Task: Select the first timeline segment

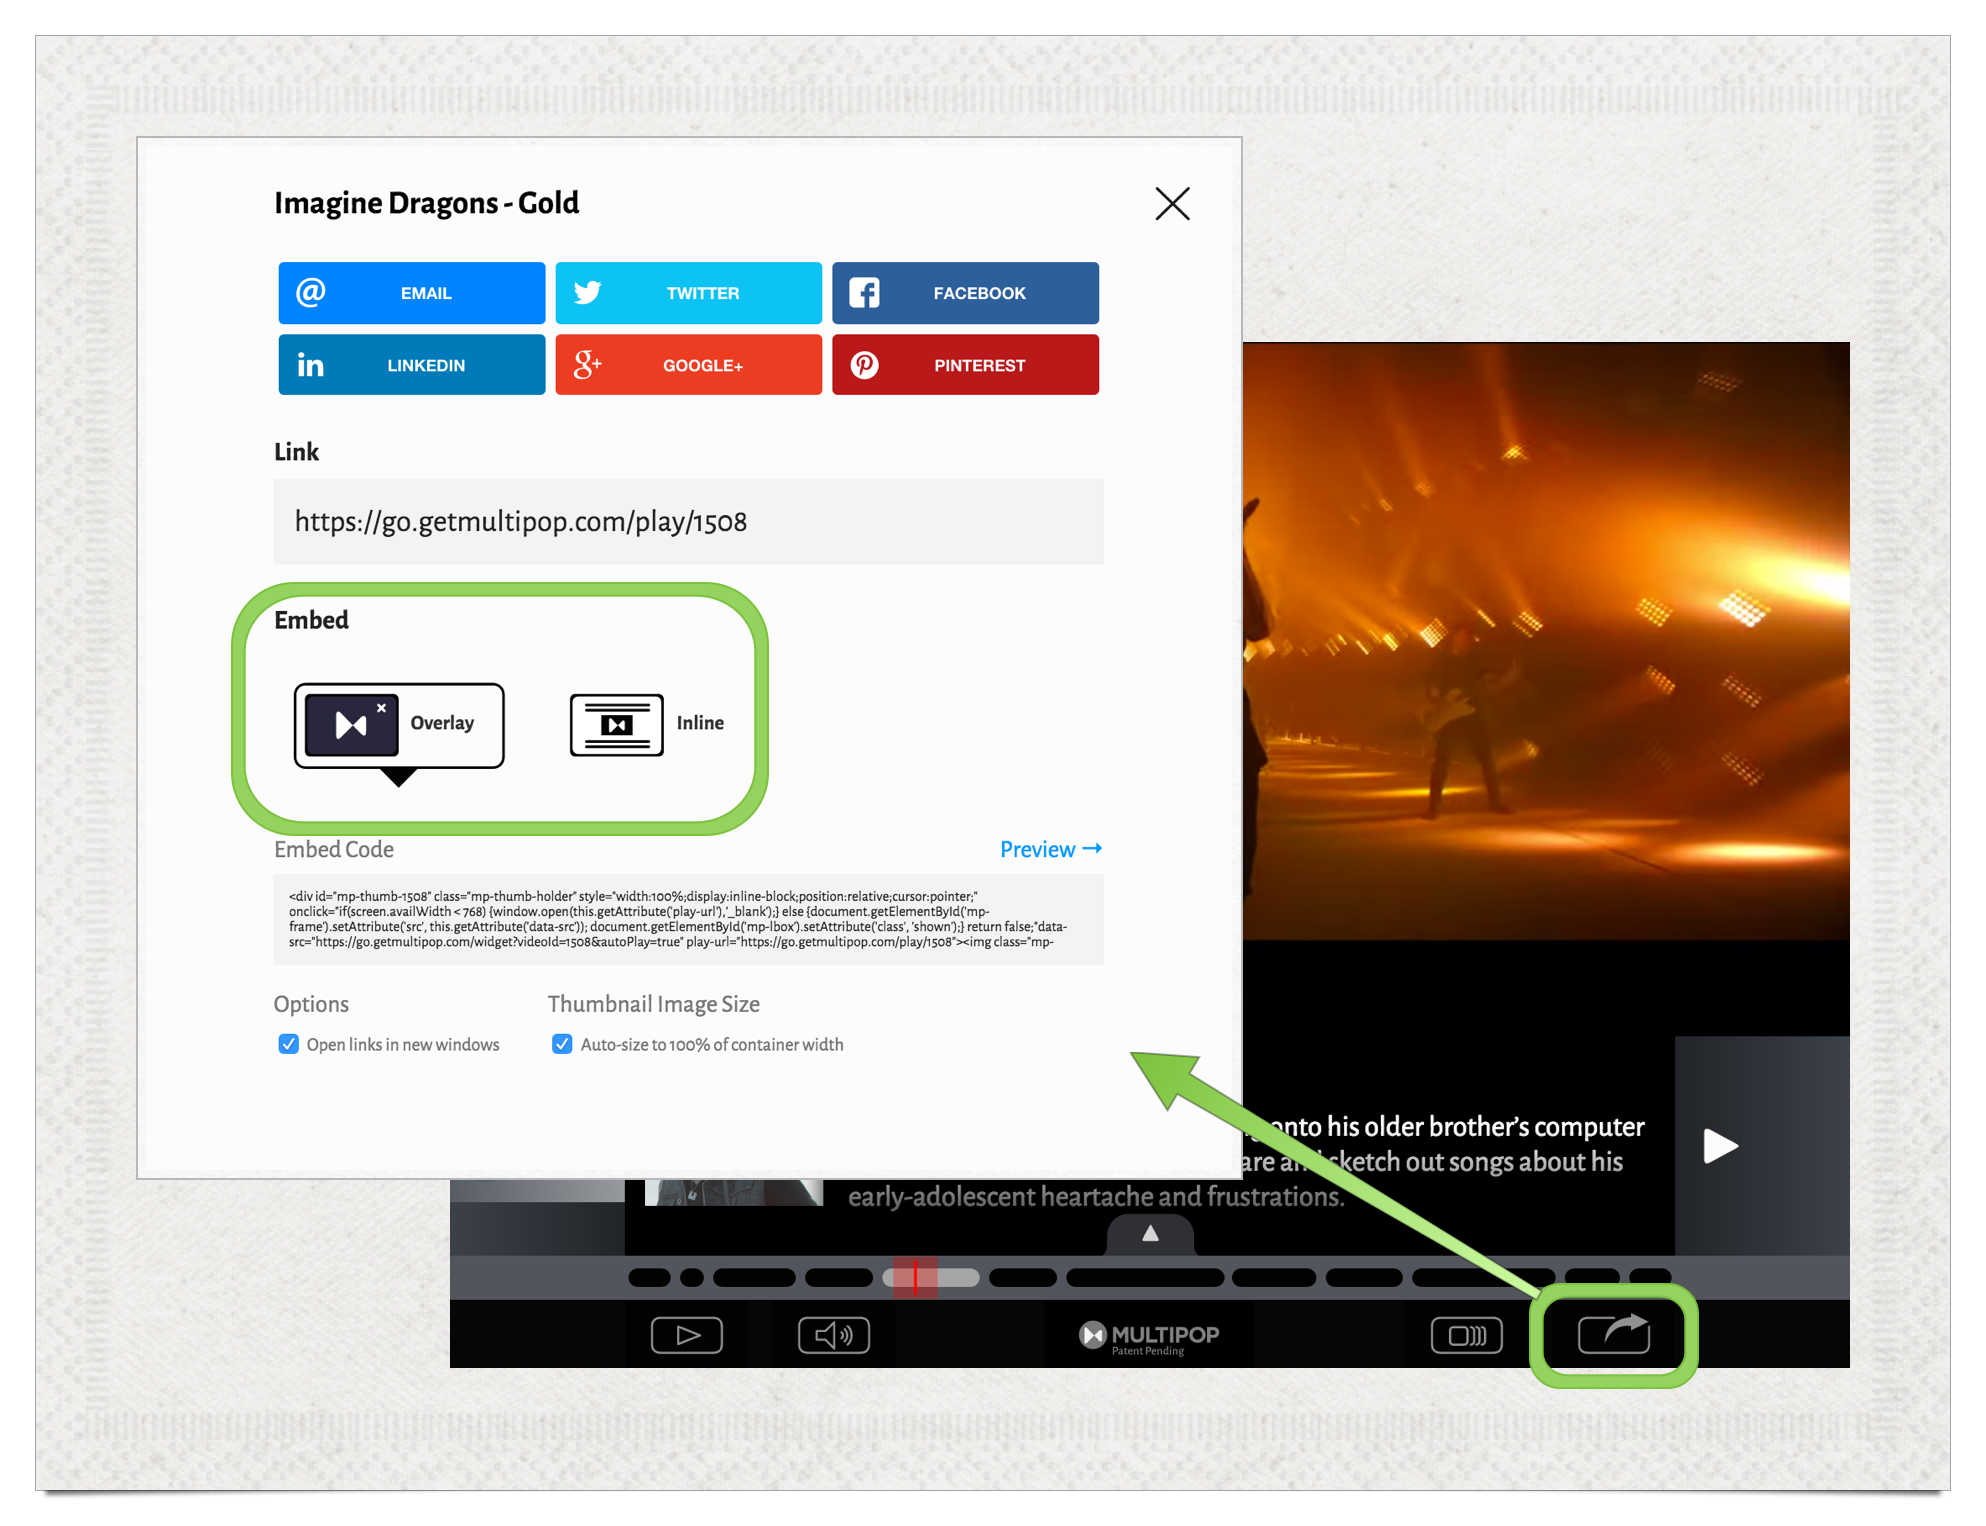Action: click(649, 1277)
